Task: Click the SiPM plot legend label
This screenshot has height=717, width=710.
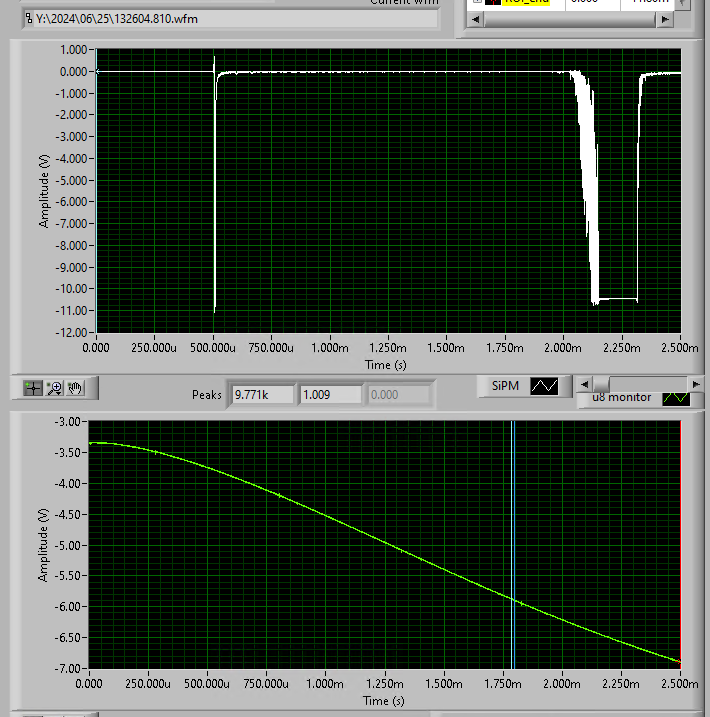Action: click(505, 386)
